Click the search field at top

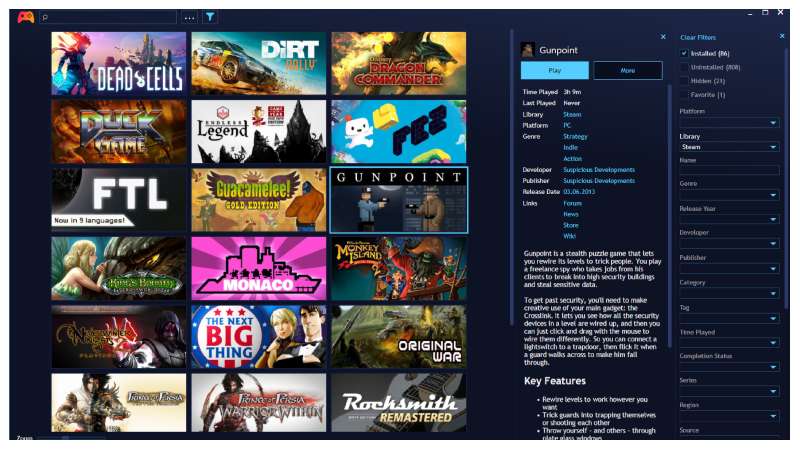[108, 17]
